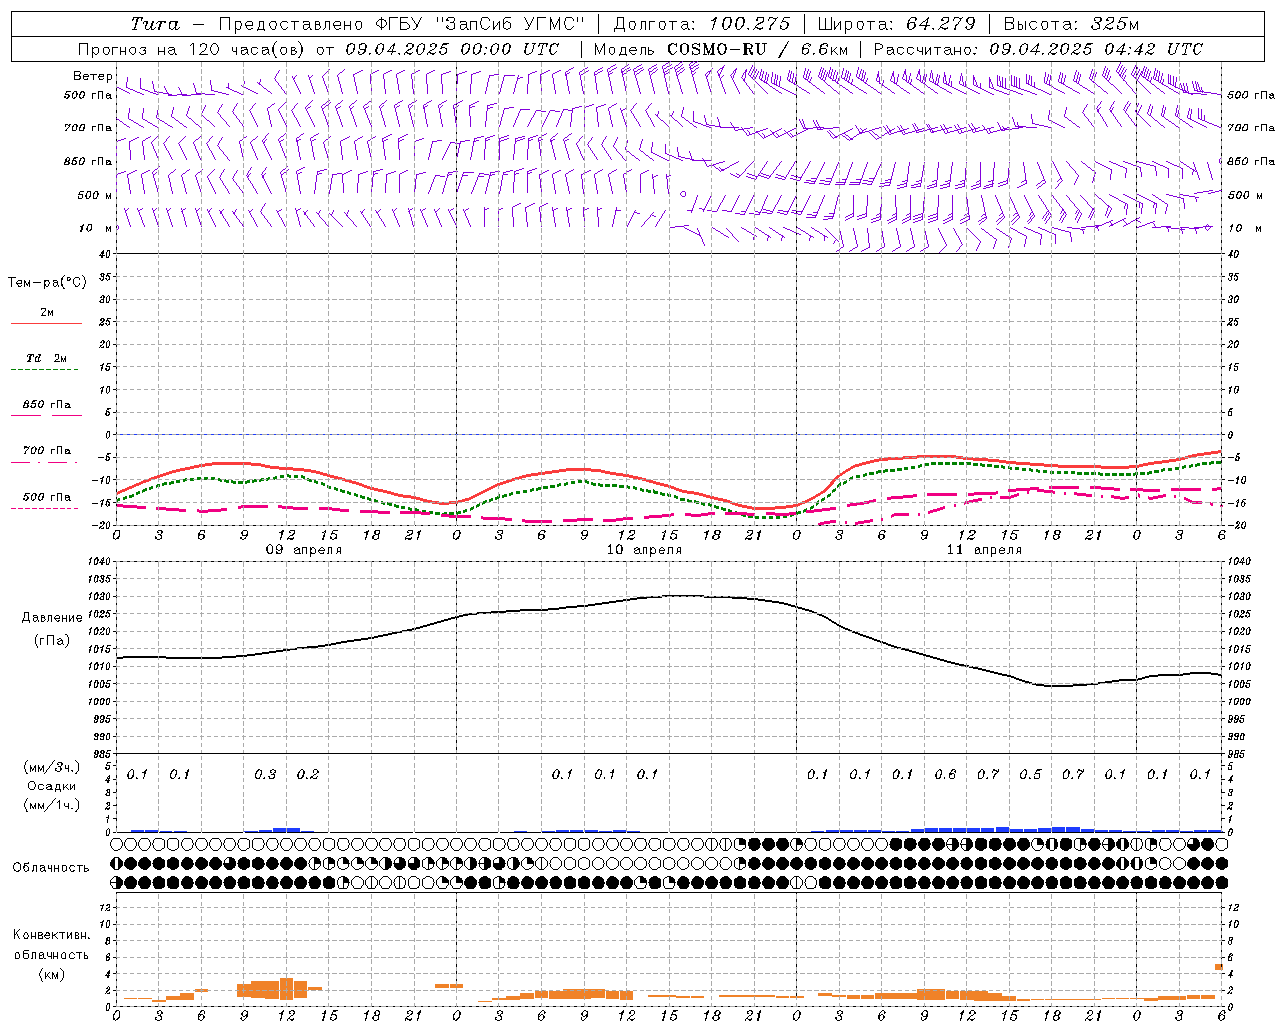Click the "Тем-ра(°C)" temperature panel label
This screenshot has width=1280, height=1024.
47,283
